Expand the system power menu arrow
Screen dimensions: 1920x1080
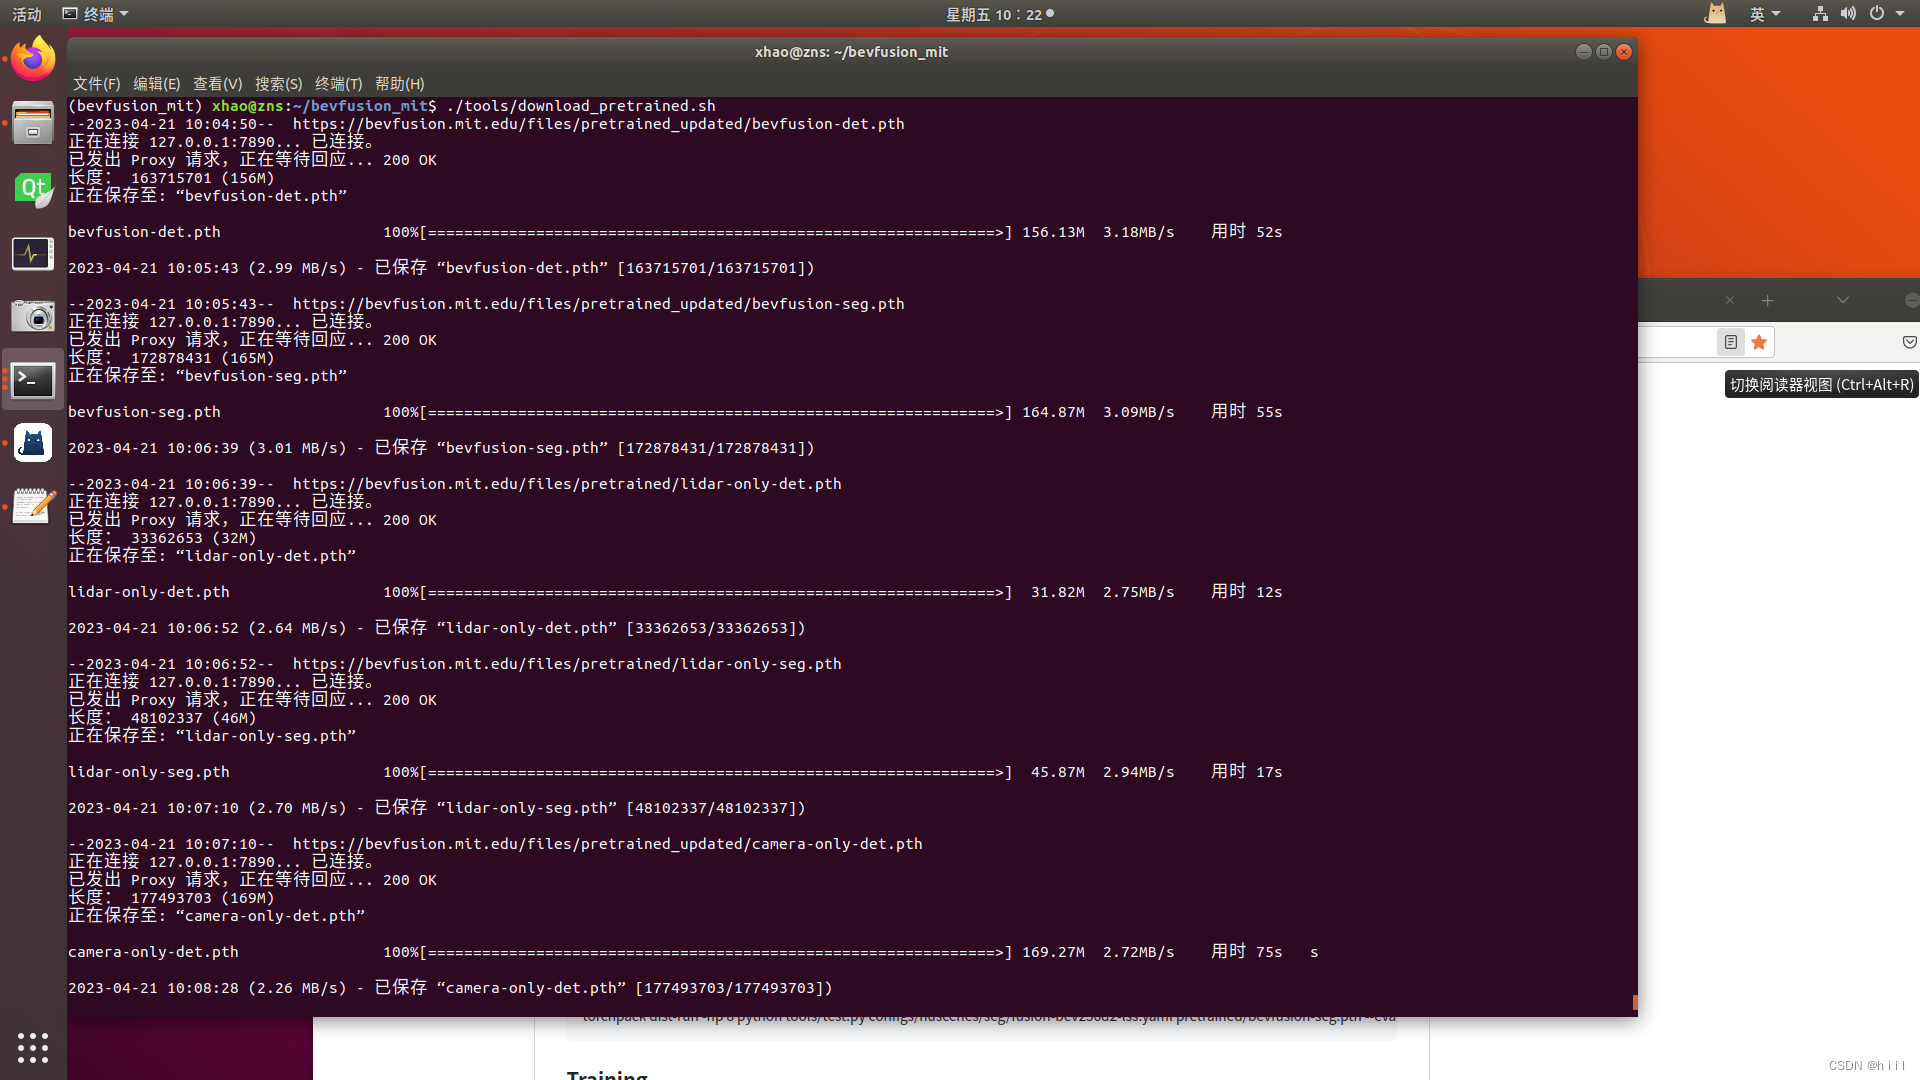click(1900, 14)
